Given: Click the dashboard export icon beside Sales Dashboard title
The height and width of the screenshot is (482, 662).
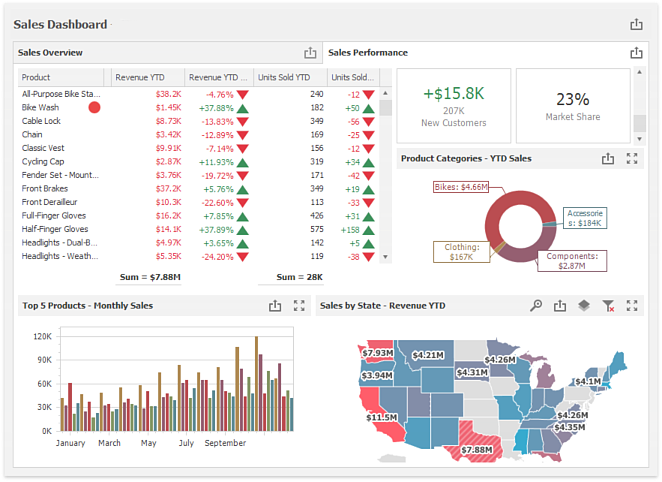Looking at the screenshot, I should point(636,25).
